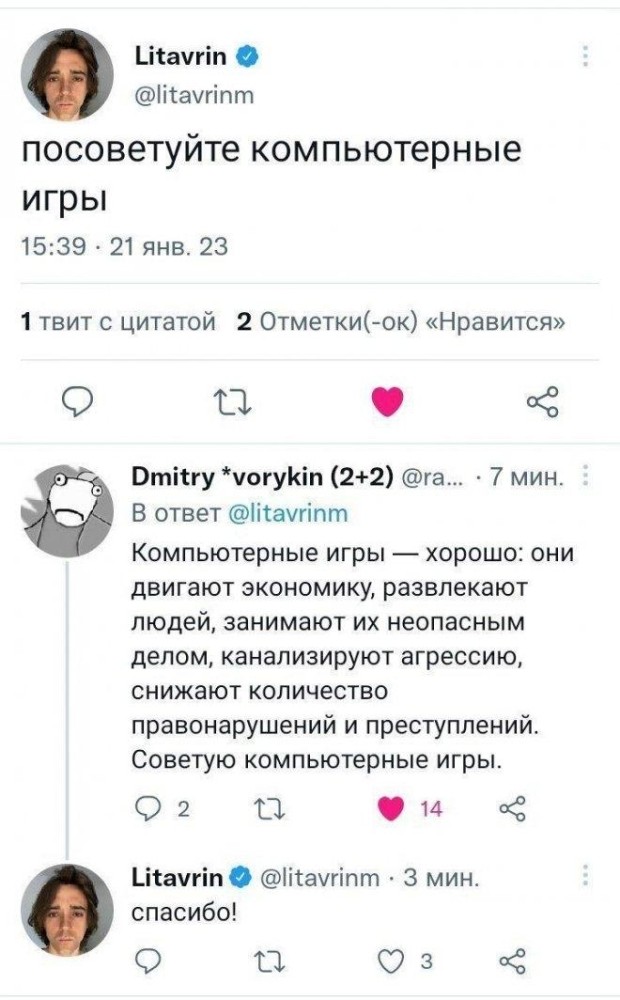The width and height of the screenshot is (620, 1000).
Task: Unlike the main tweet's pink heart
Action: pyautogui.click(x=387, y=402)
